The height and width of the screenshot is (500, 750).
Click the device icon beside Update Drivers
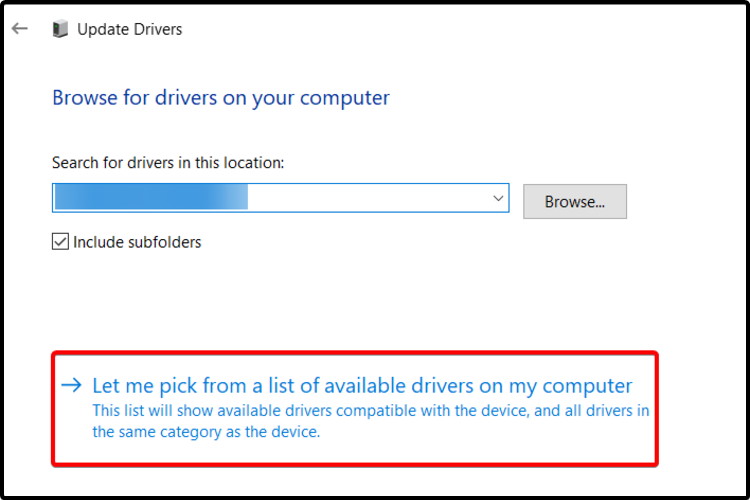click(60, 29)
